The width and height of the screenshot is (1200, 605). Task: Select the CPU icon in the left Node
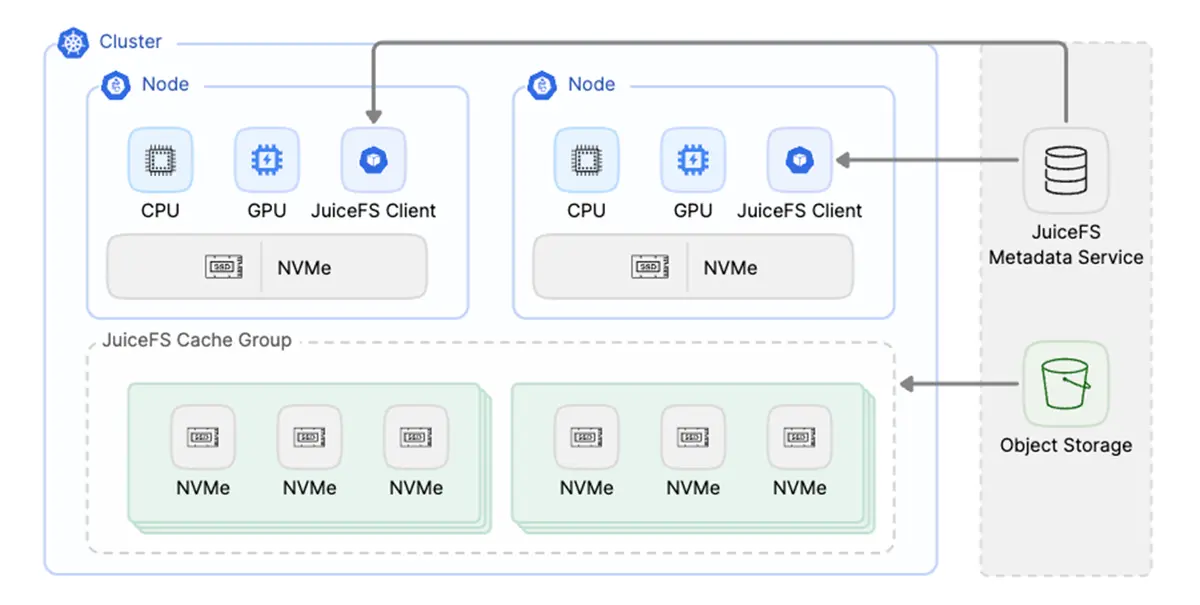coord(160,160)
